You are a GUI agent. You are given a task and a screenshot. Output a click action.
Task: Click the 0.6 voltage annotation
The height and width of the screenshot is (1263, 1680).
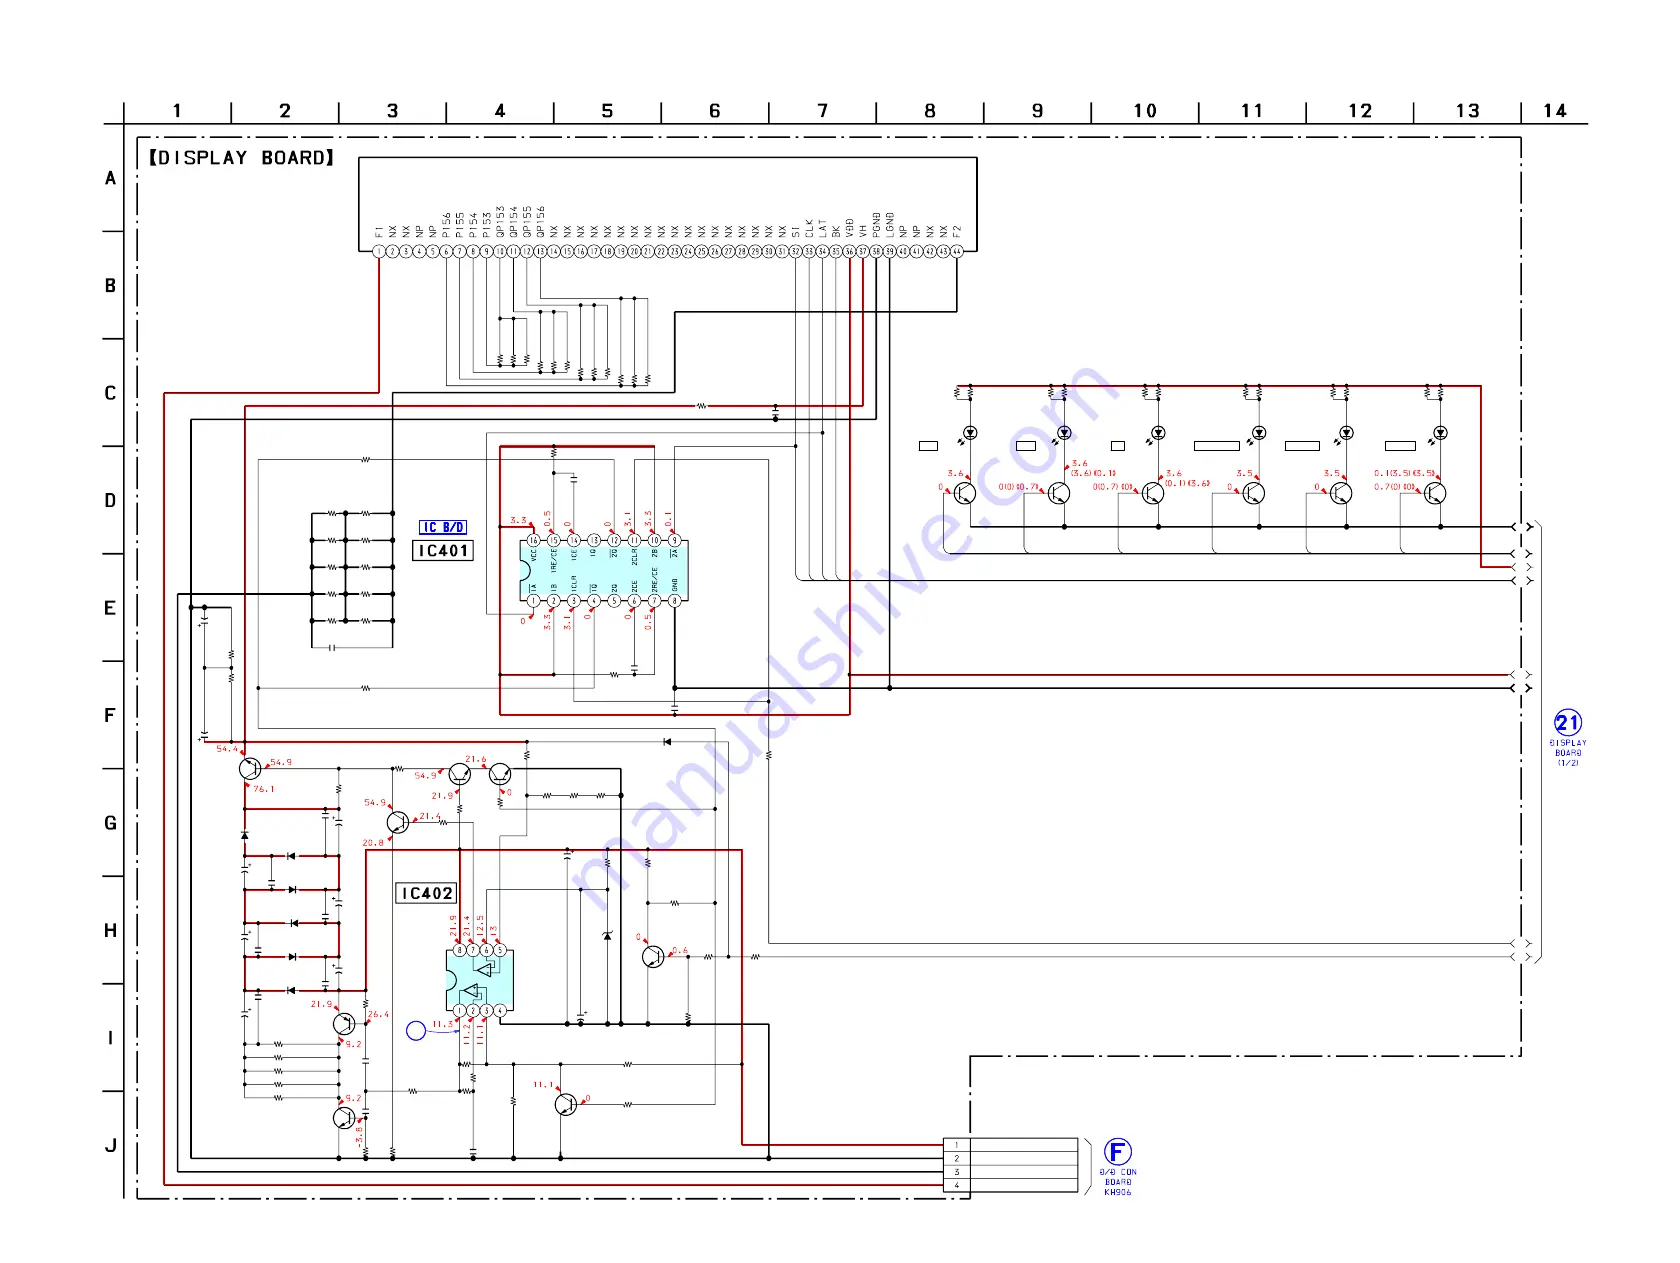click(x=680, y=950)
